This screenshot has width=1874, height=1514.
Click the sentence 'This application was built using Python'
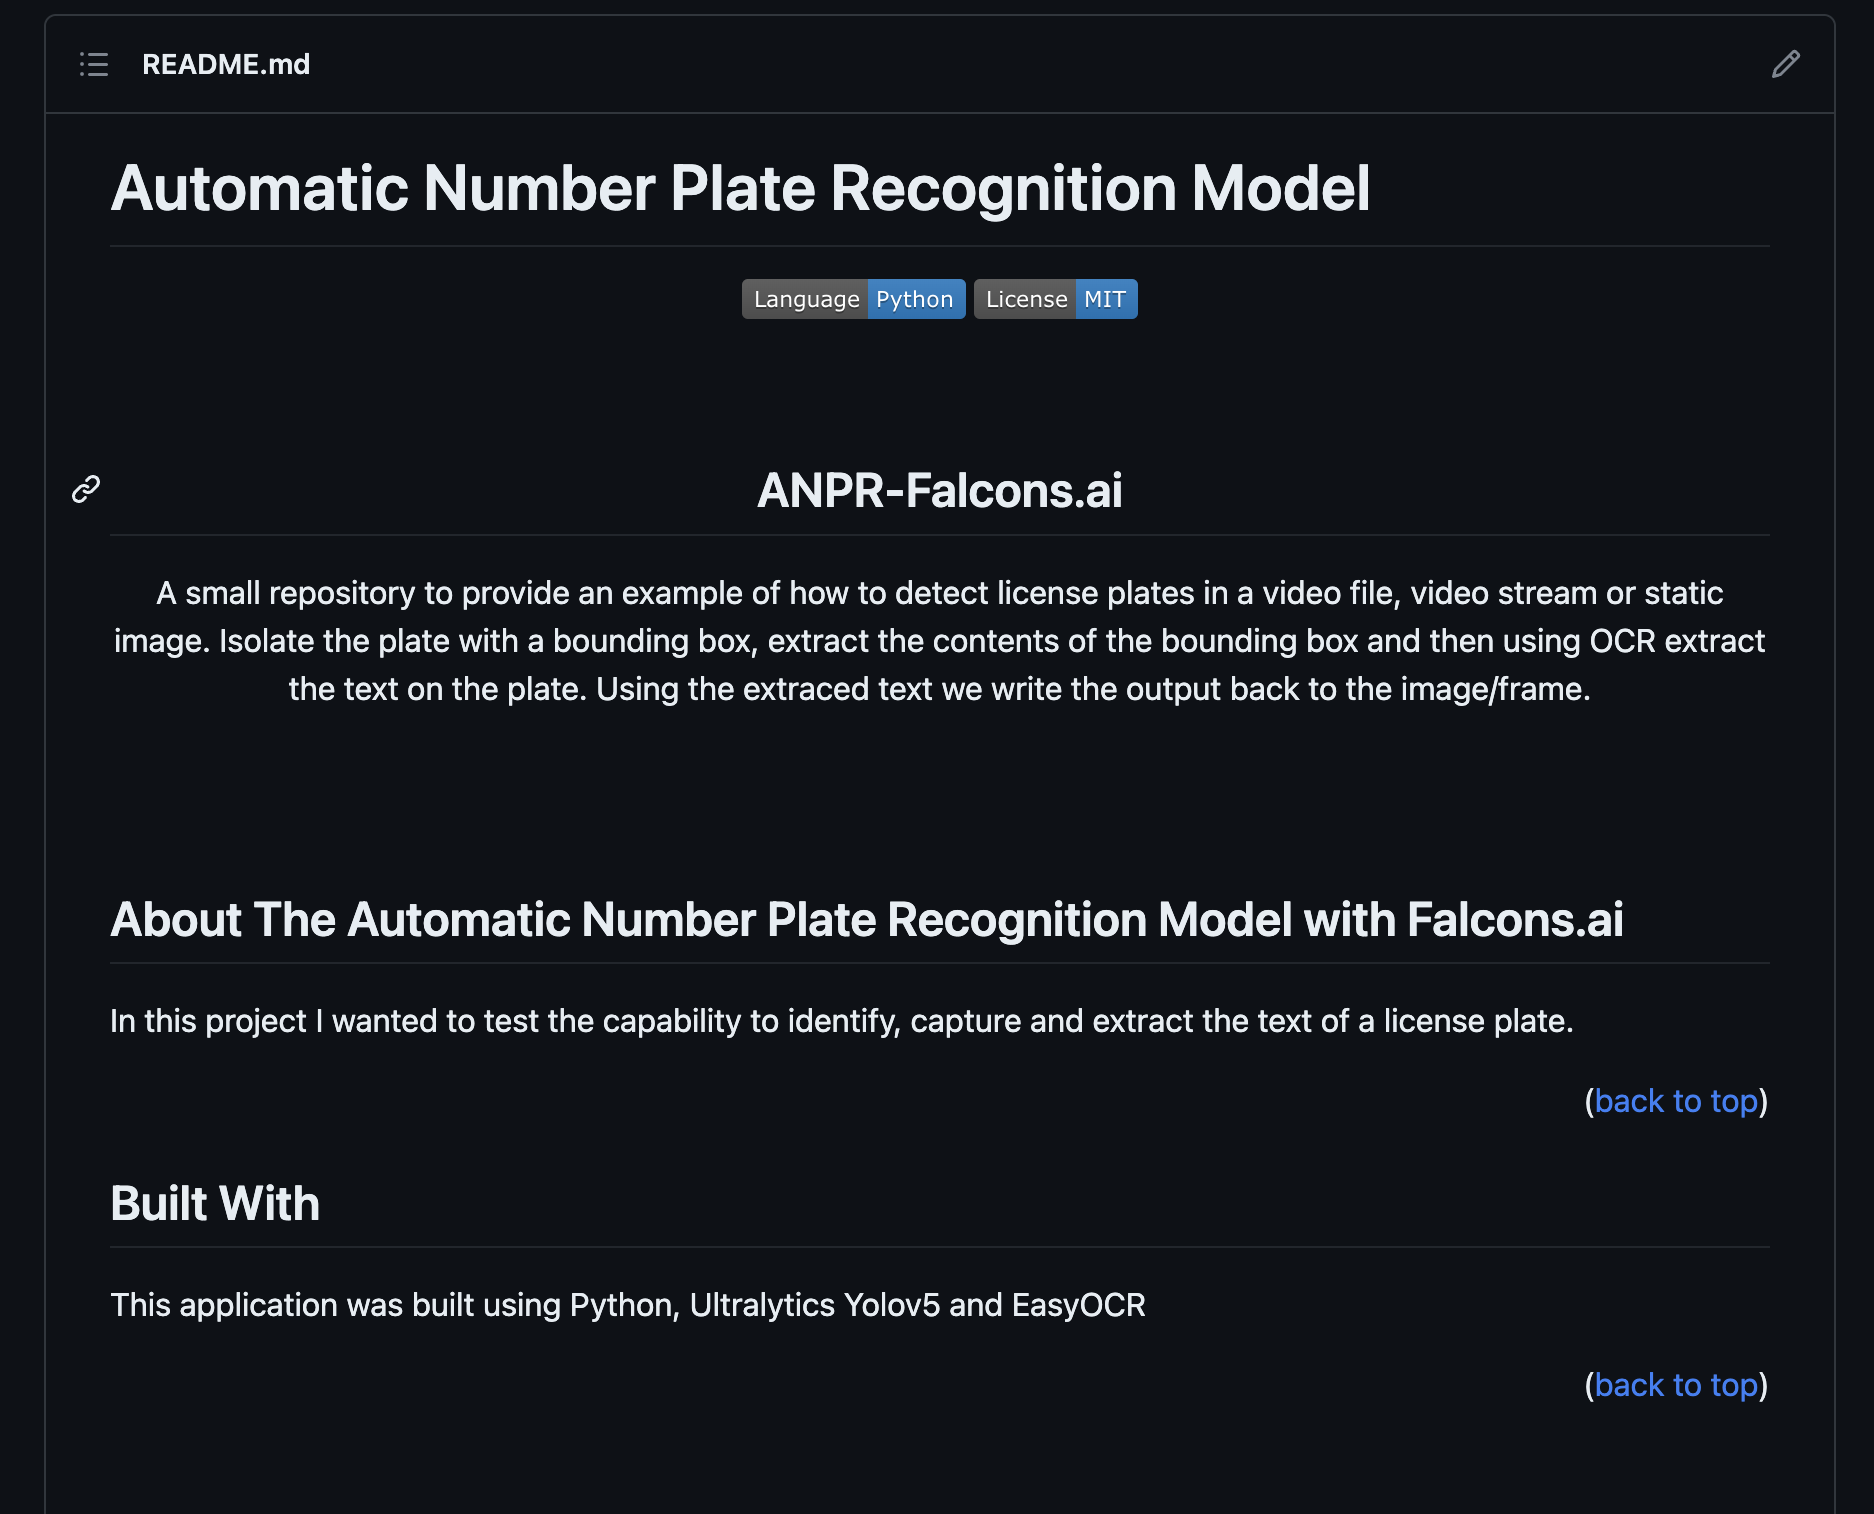pos(628,1305)
